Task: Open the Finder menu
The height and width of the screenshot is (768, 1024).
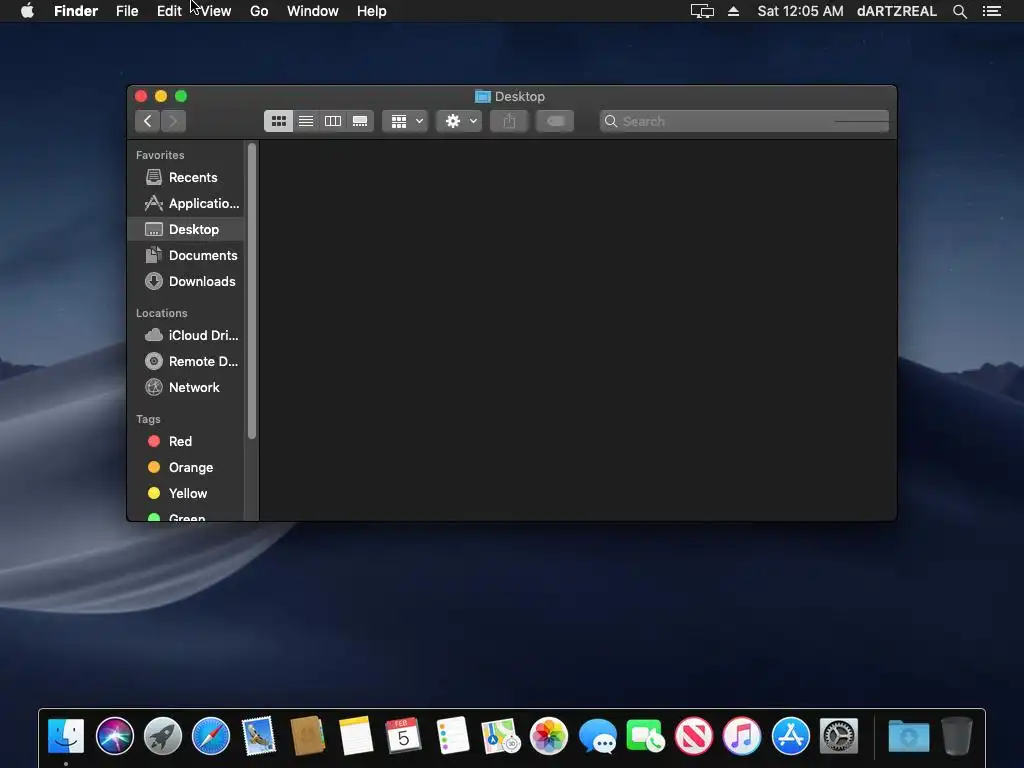Action: coord(76,11)
